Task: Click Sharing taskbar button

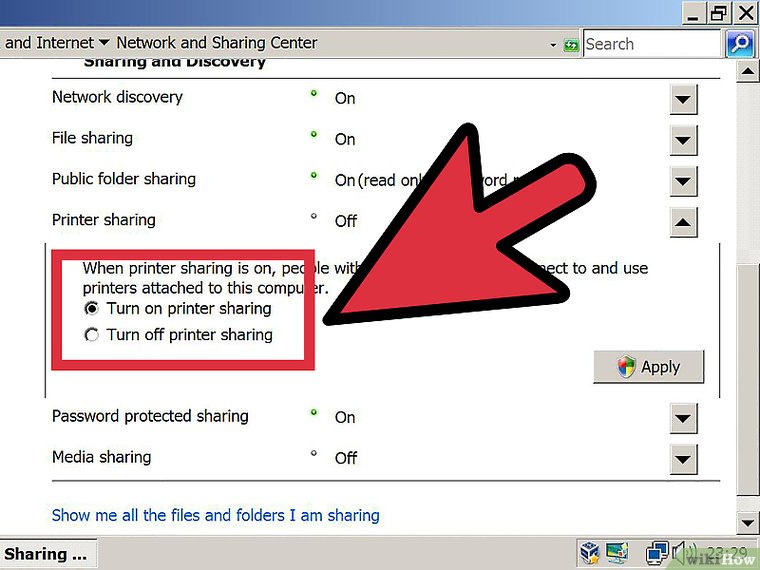Action: (48, 554)
